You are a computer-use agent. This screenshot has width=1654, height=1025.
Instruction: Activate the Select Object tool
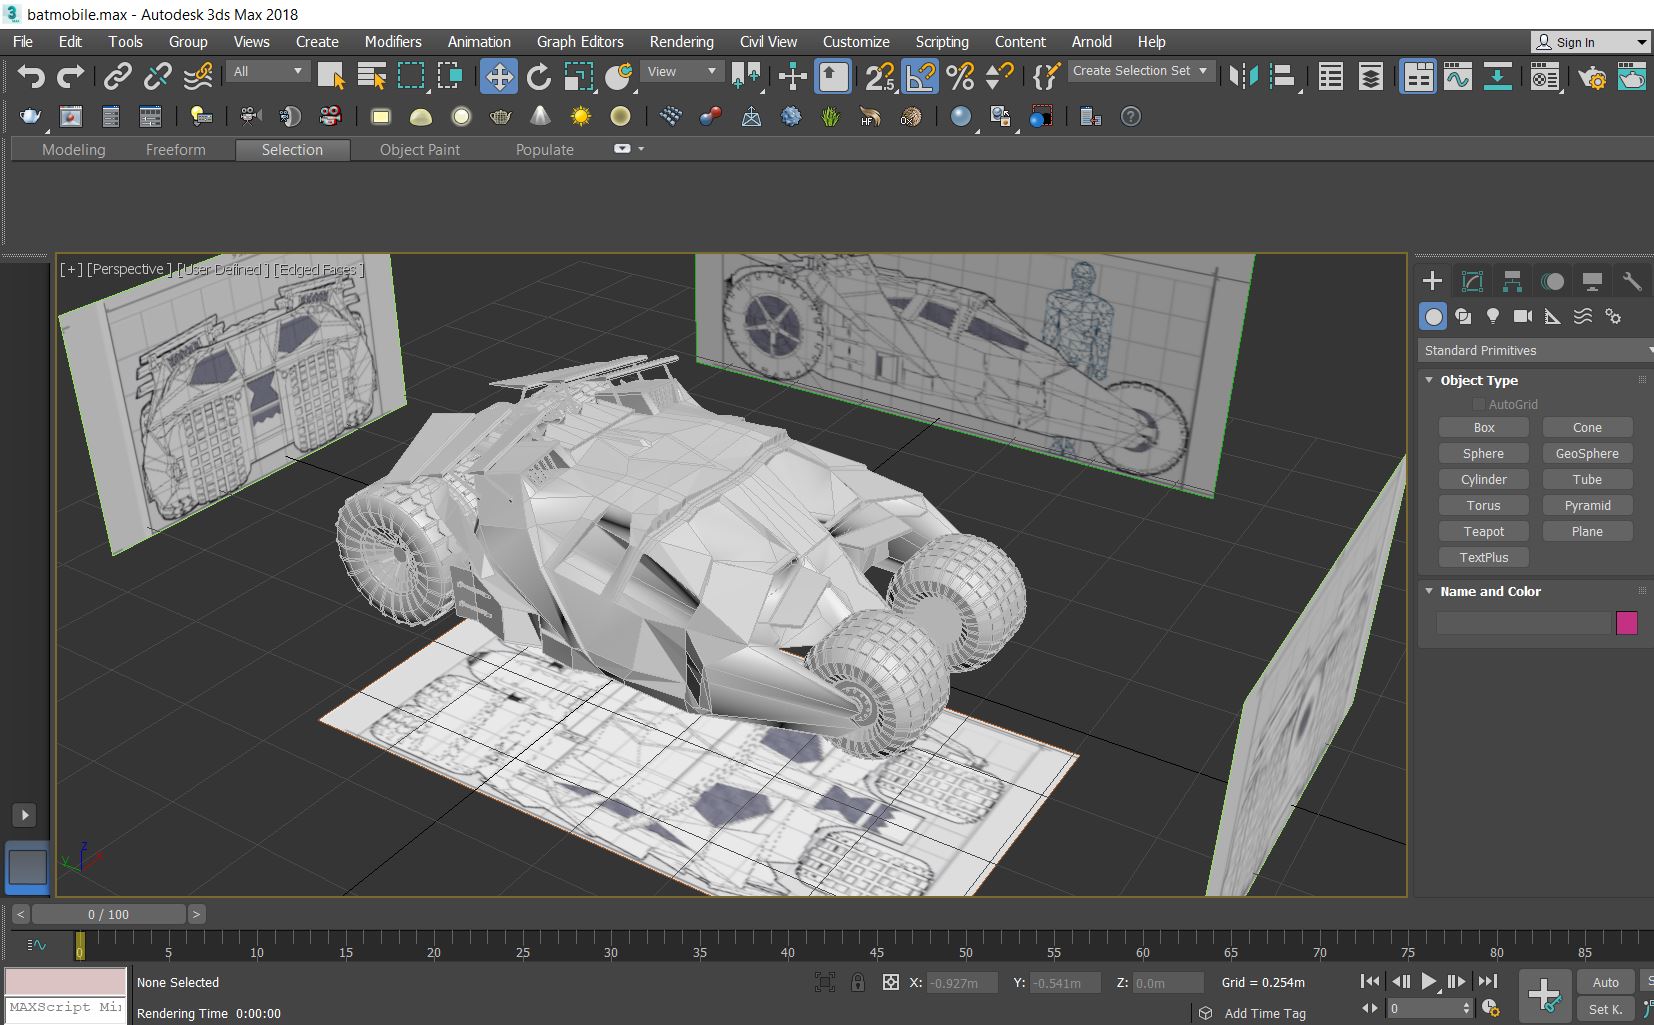click(x=331, y=76)
